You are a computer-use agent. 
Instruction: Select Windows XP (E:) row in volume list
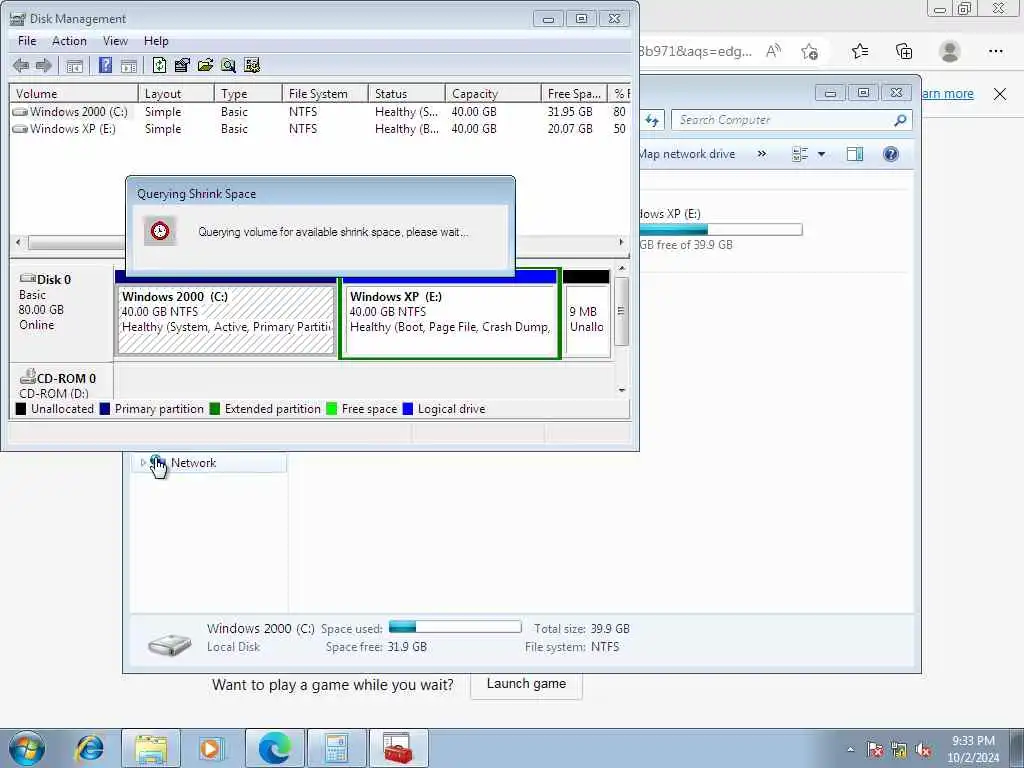pos(320,129)
